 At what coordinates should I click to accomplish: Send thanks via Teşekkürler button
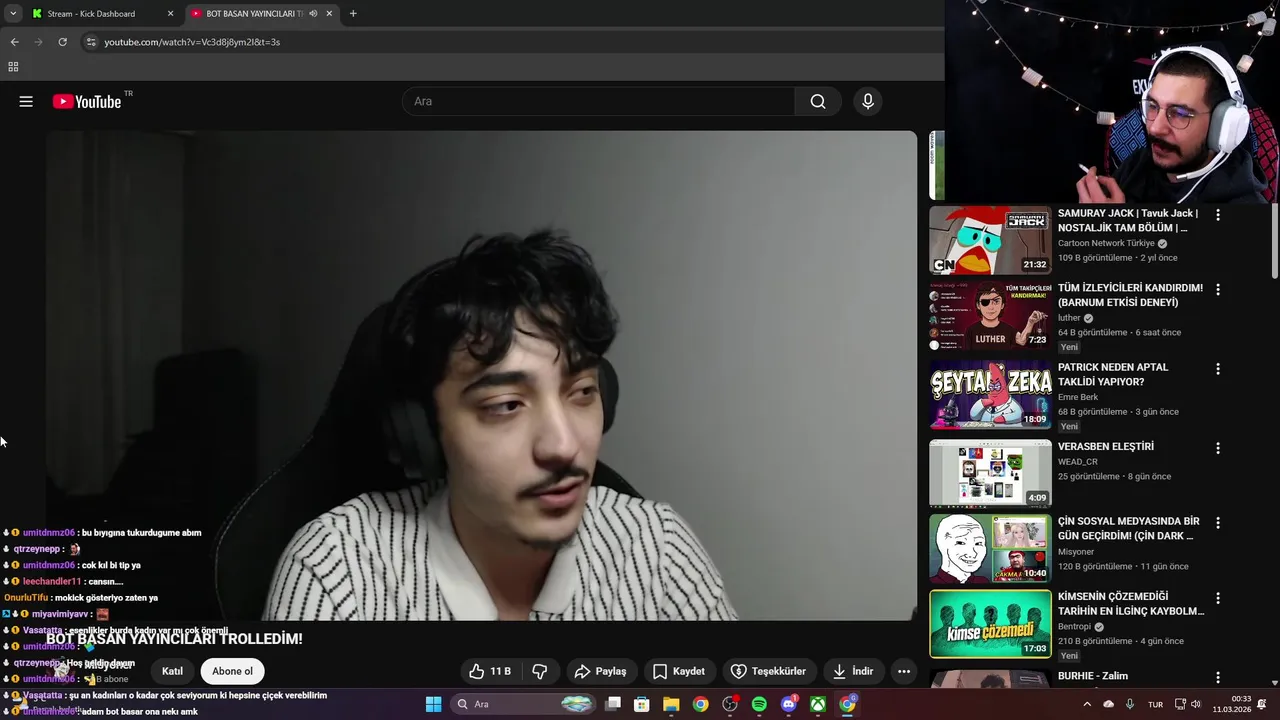coord(768,671)
